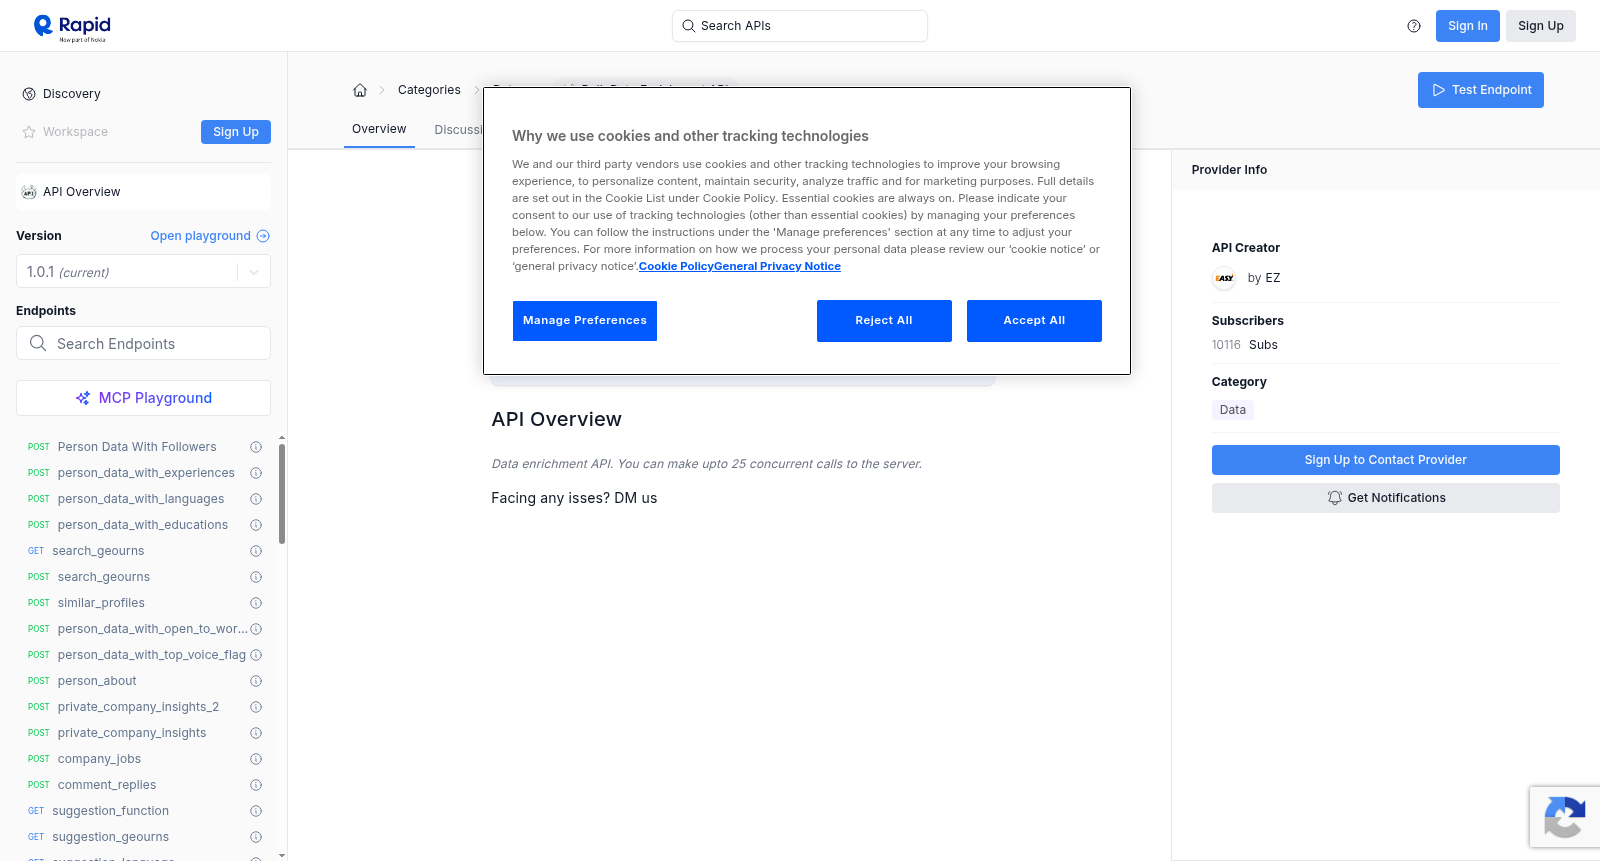Switch to the Discussions tab

(x=459, y=130)
